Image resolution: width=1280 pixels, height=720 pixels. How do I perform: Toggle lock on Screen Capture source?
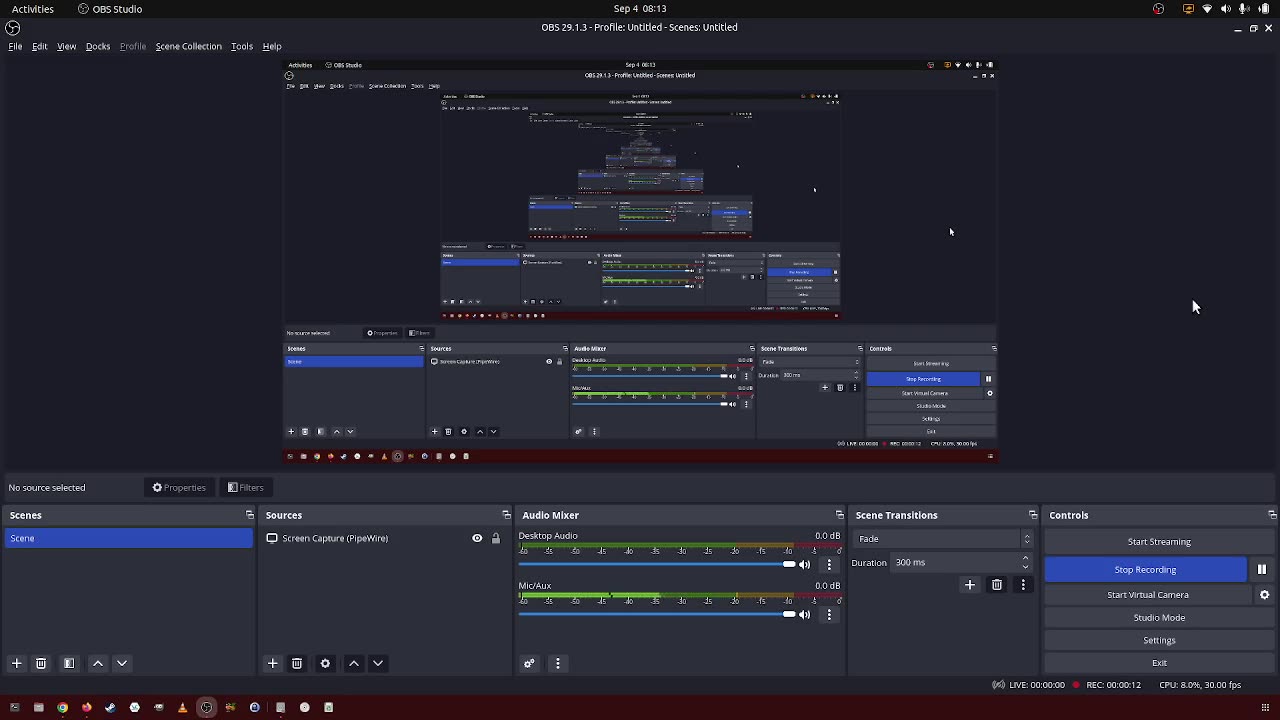[495, 538]
